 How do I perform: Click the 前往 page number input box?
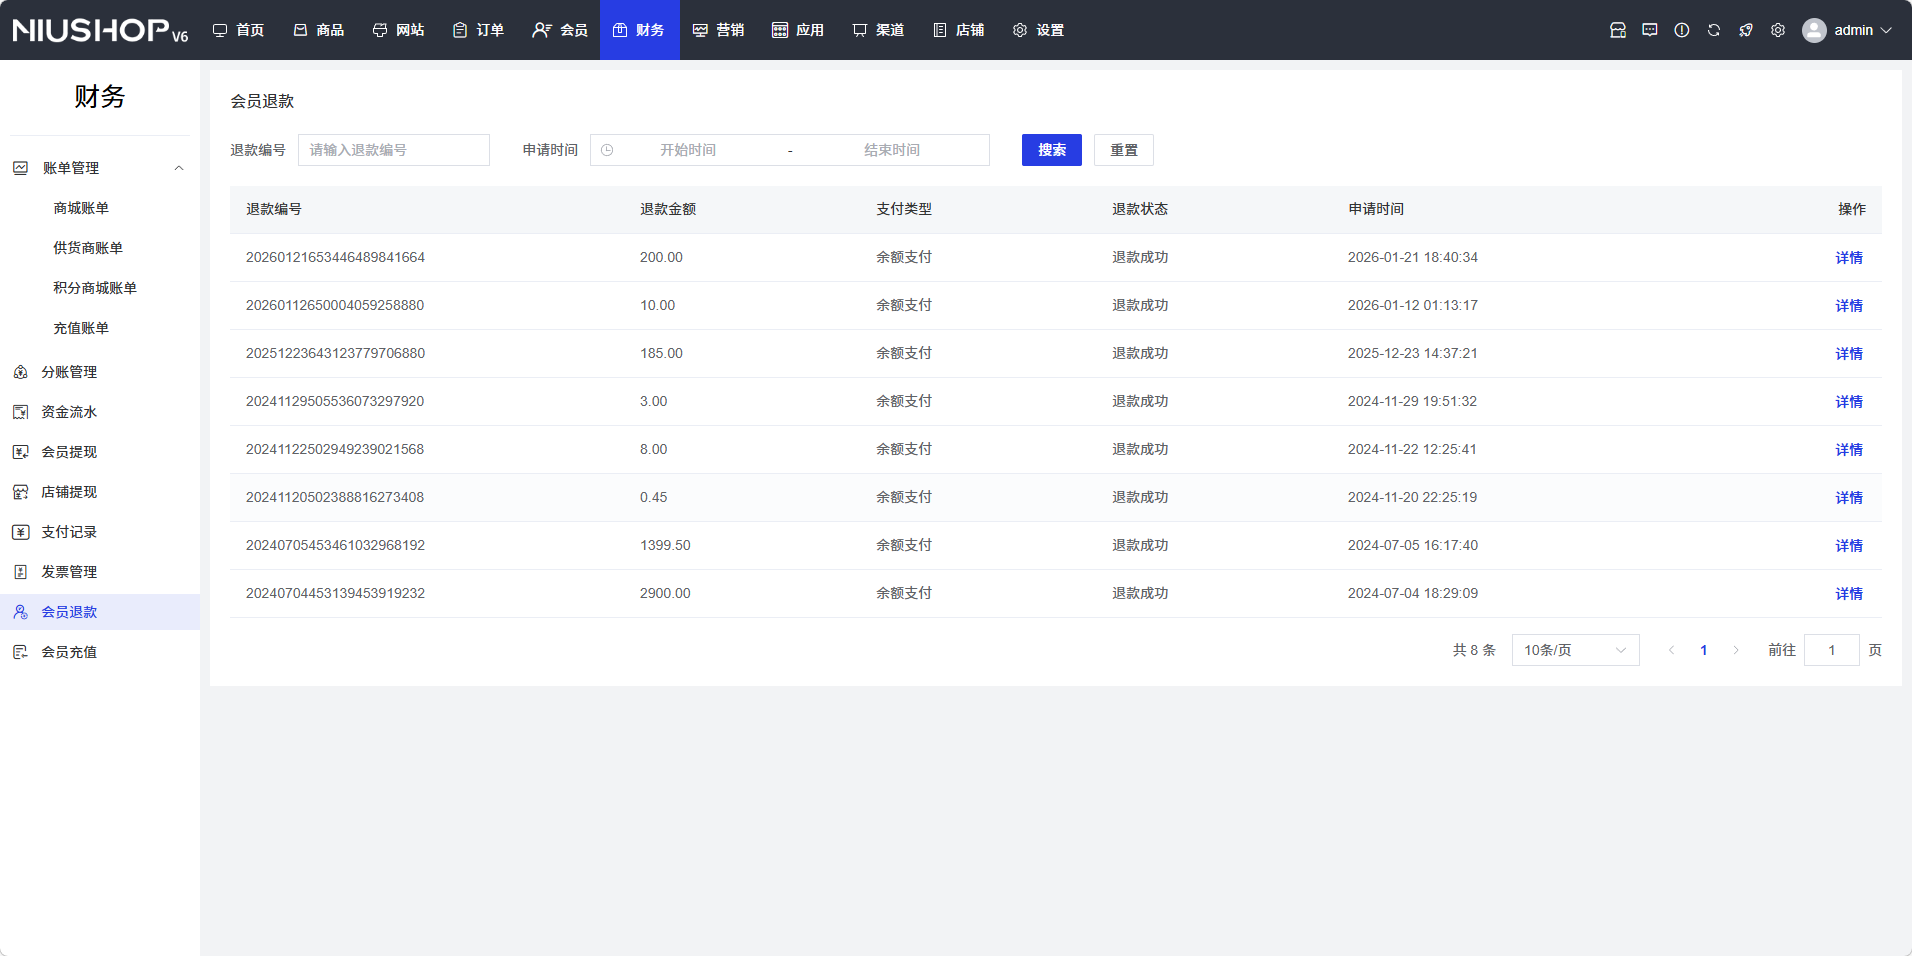pos(1830,650)
